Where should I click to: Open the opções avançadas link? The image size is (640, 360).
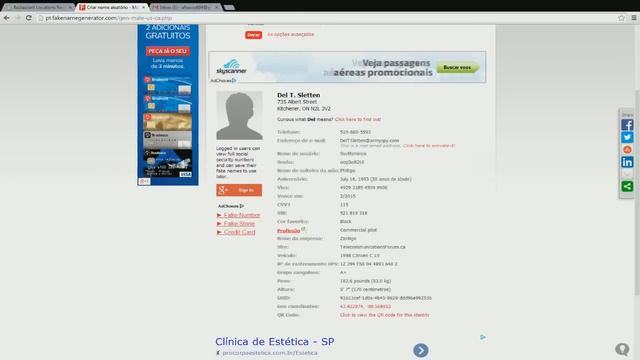click(x=291, y=35)
